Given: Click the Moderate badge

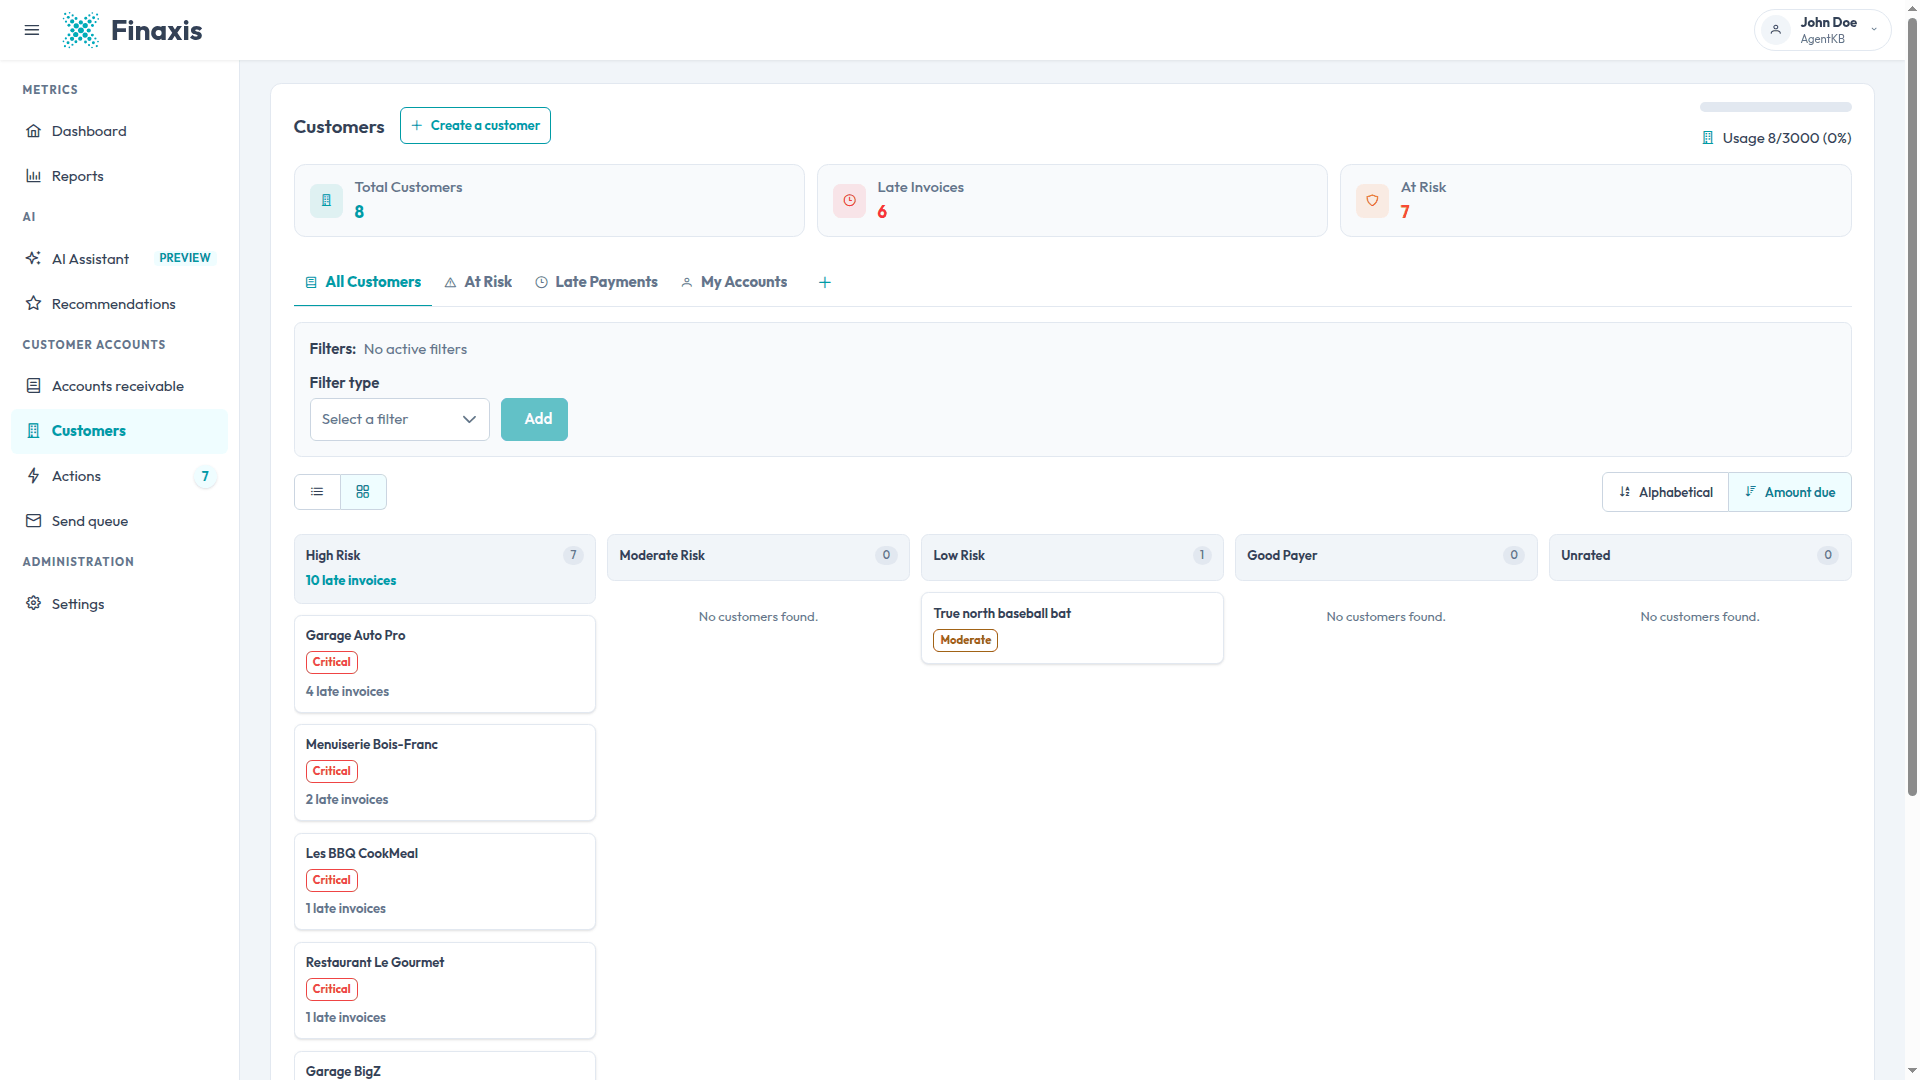Looking at the screenshot, I should (965, 640).
